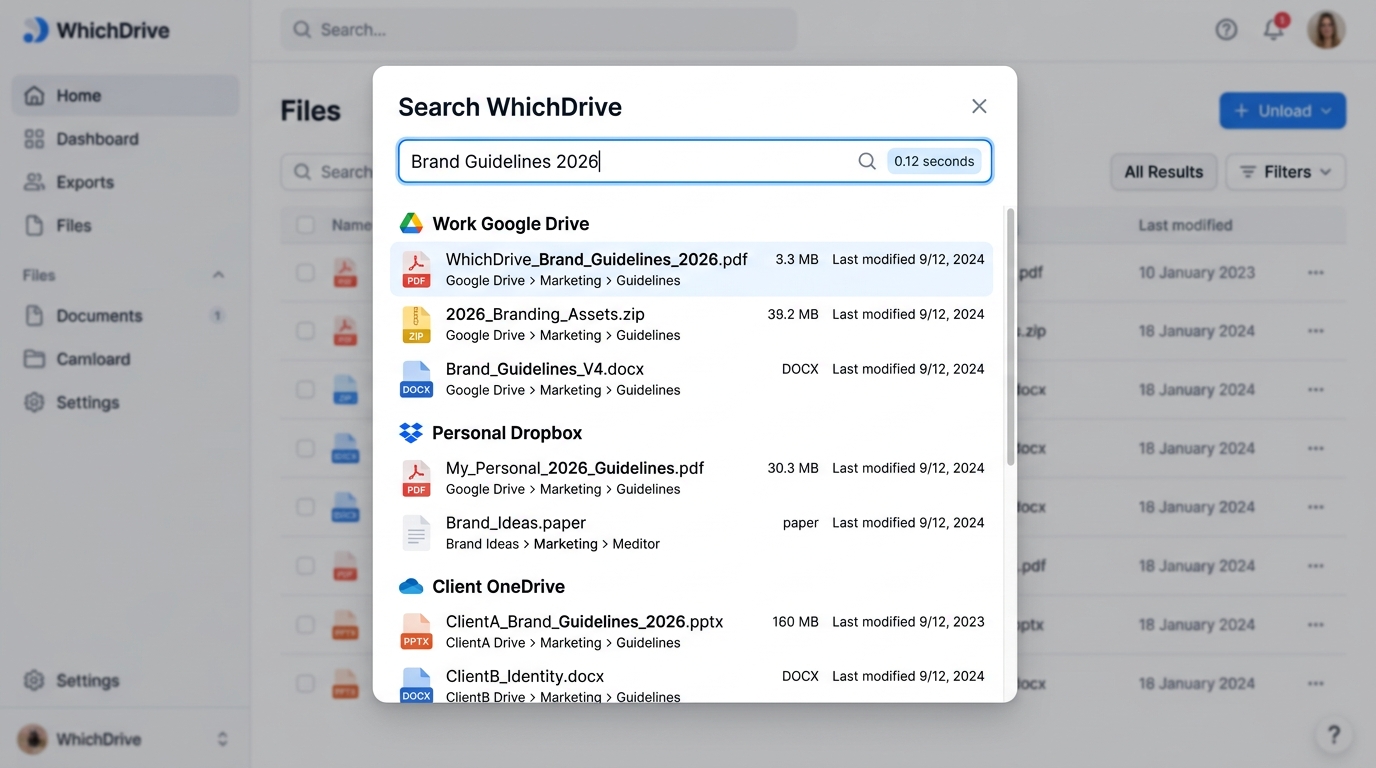Click the WhichDrive logo in the top-left corner
This screenshot has height=768, width=1376.
[96, 30]
